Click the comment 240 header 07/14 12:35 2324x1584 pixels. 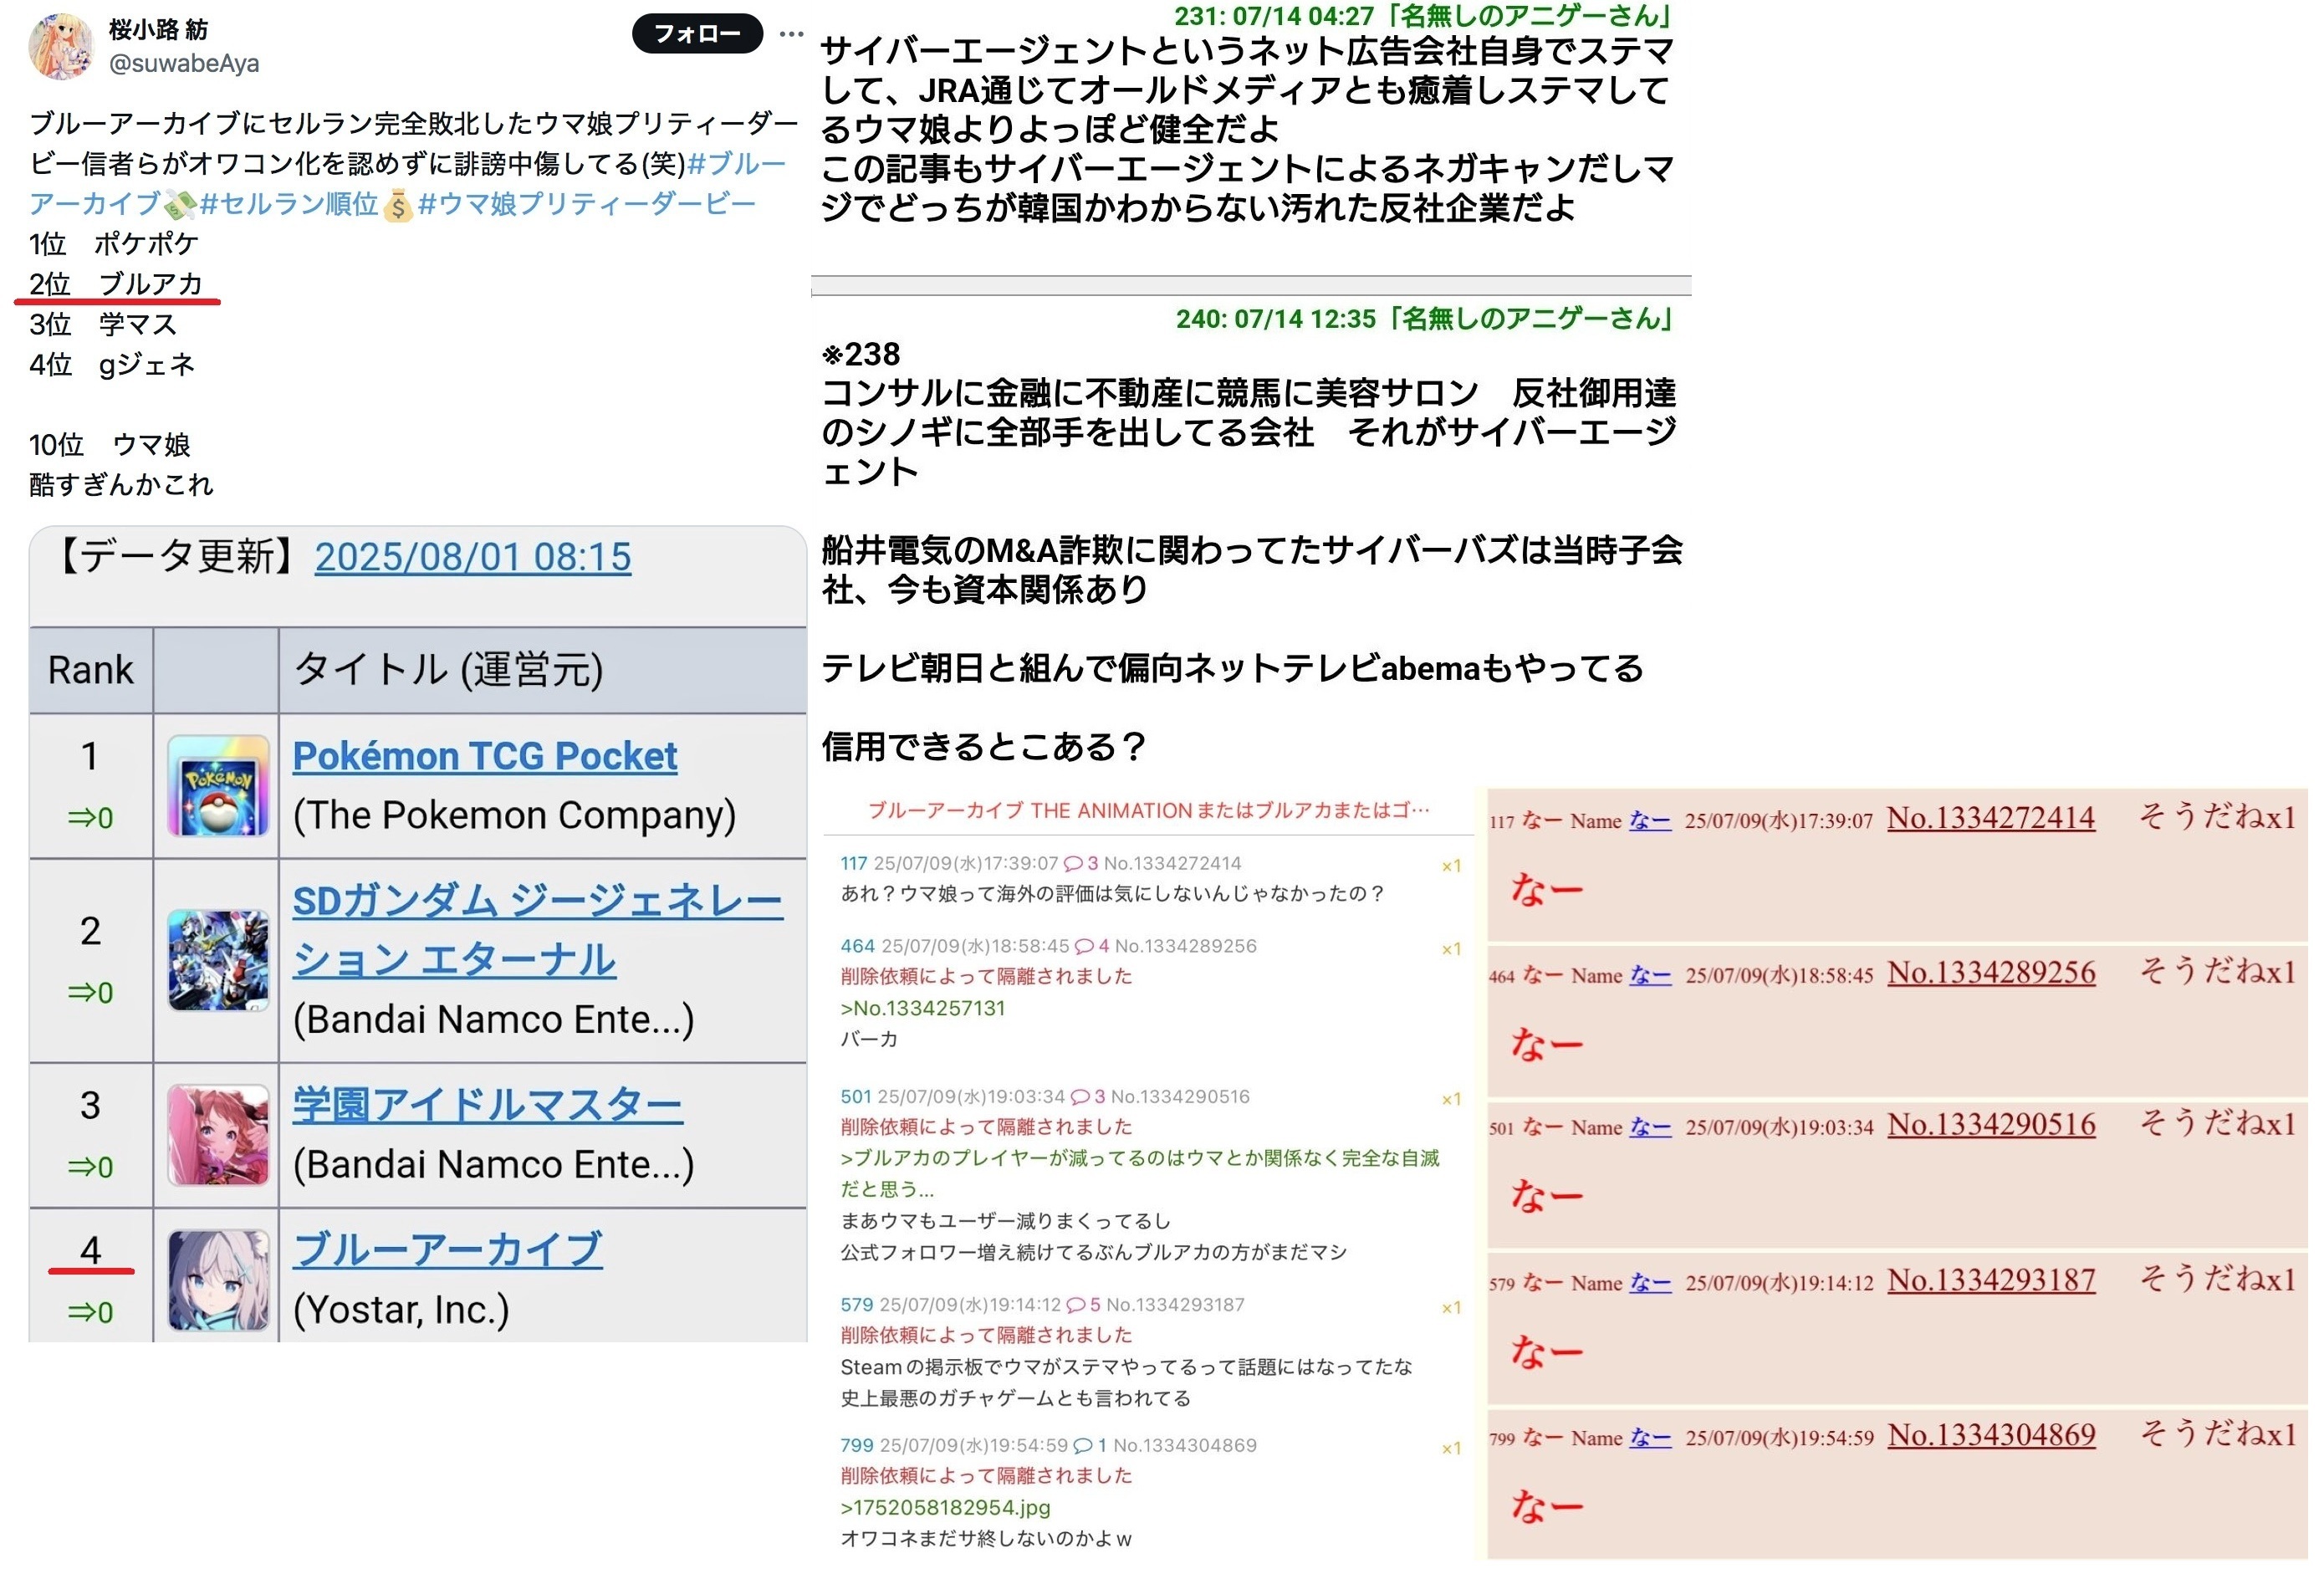tap(1424, 318)
